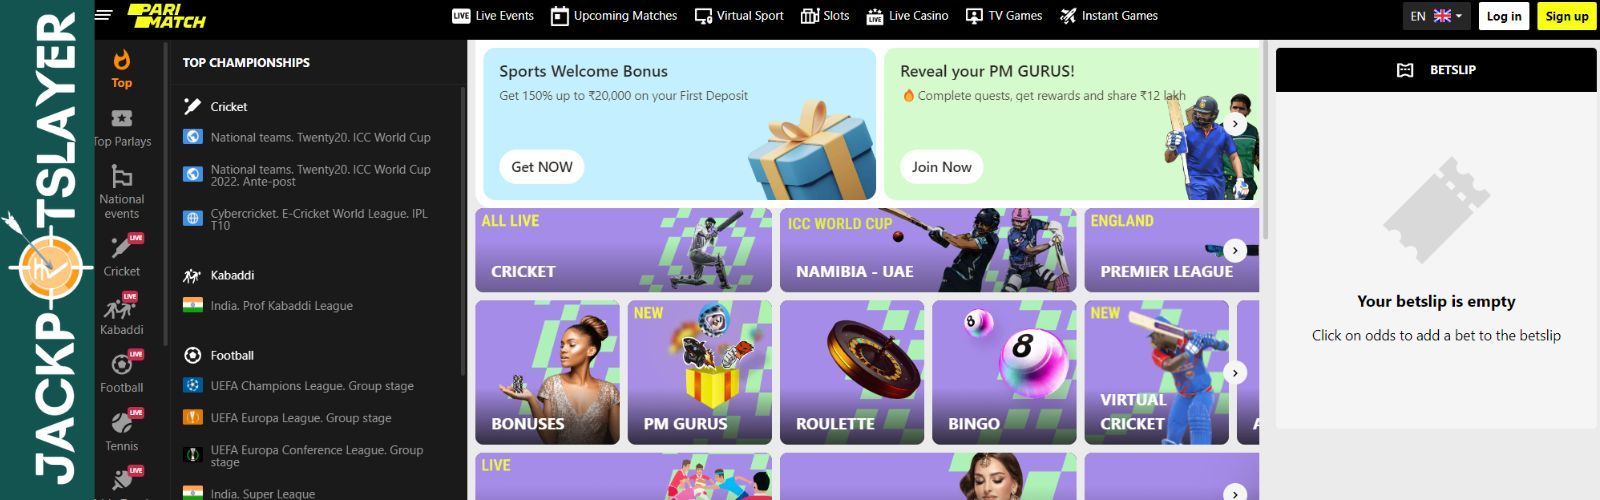The image size is (1600, 500).
Task: Open UEFA Champions League Group stage link
Action: tap(312, 386)
